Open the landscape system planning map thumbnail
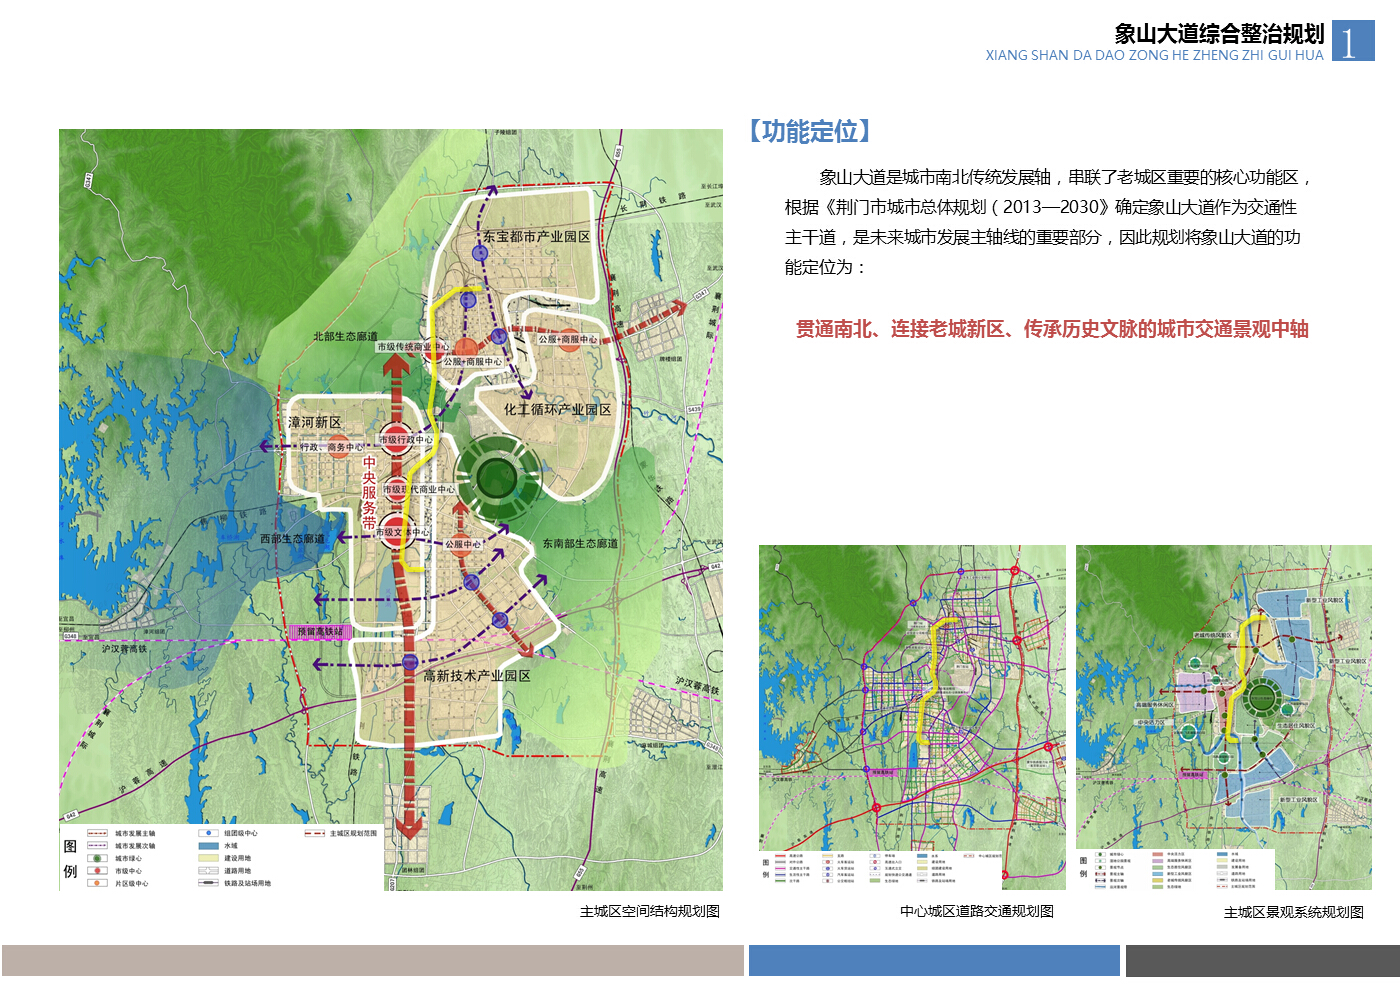The width and height of the screenshot is (1400, 990). coord(1223,716)
